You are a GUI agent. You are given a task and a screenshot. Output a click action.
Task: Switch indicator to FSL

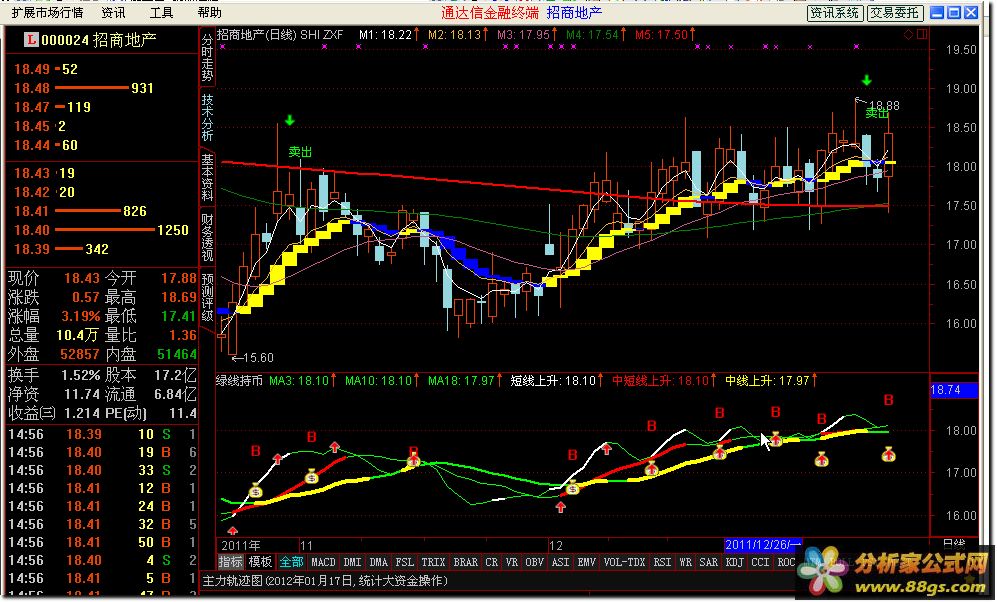(404, 562)
